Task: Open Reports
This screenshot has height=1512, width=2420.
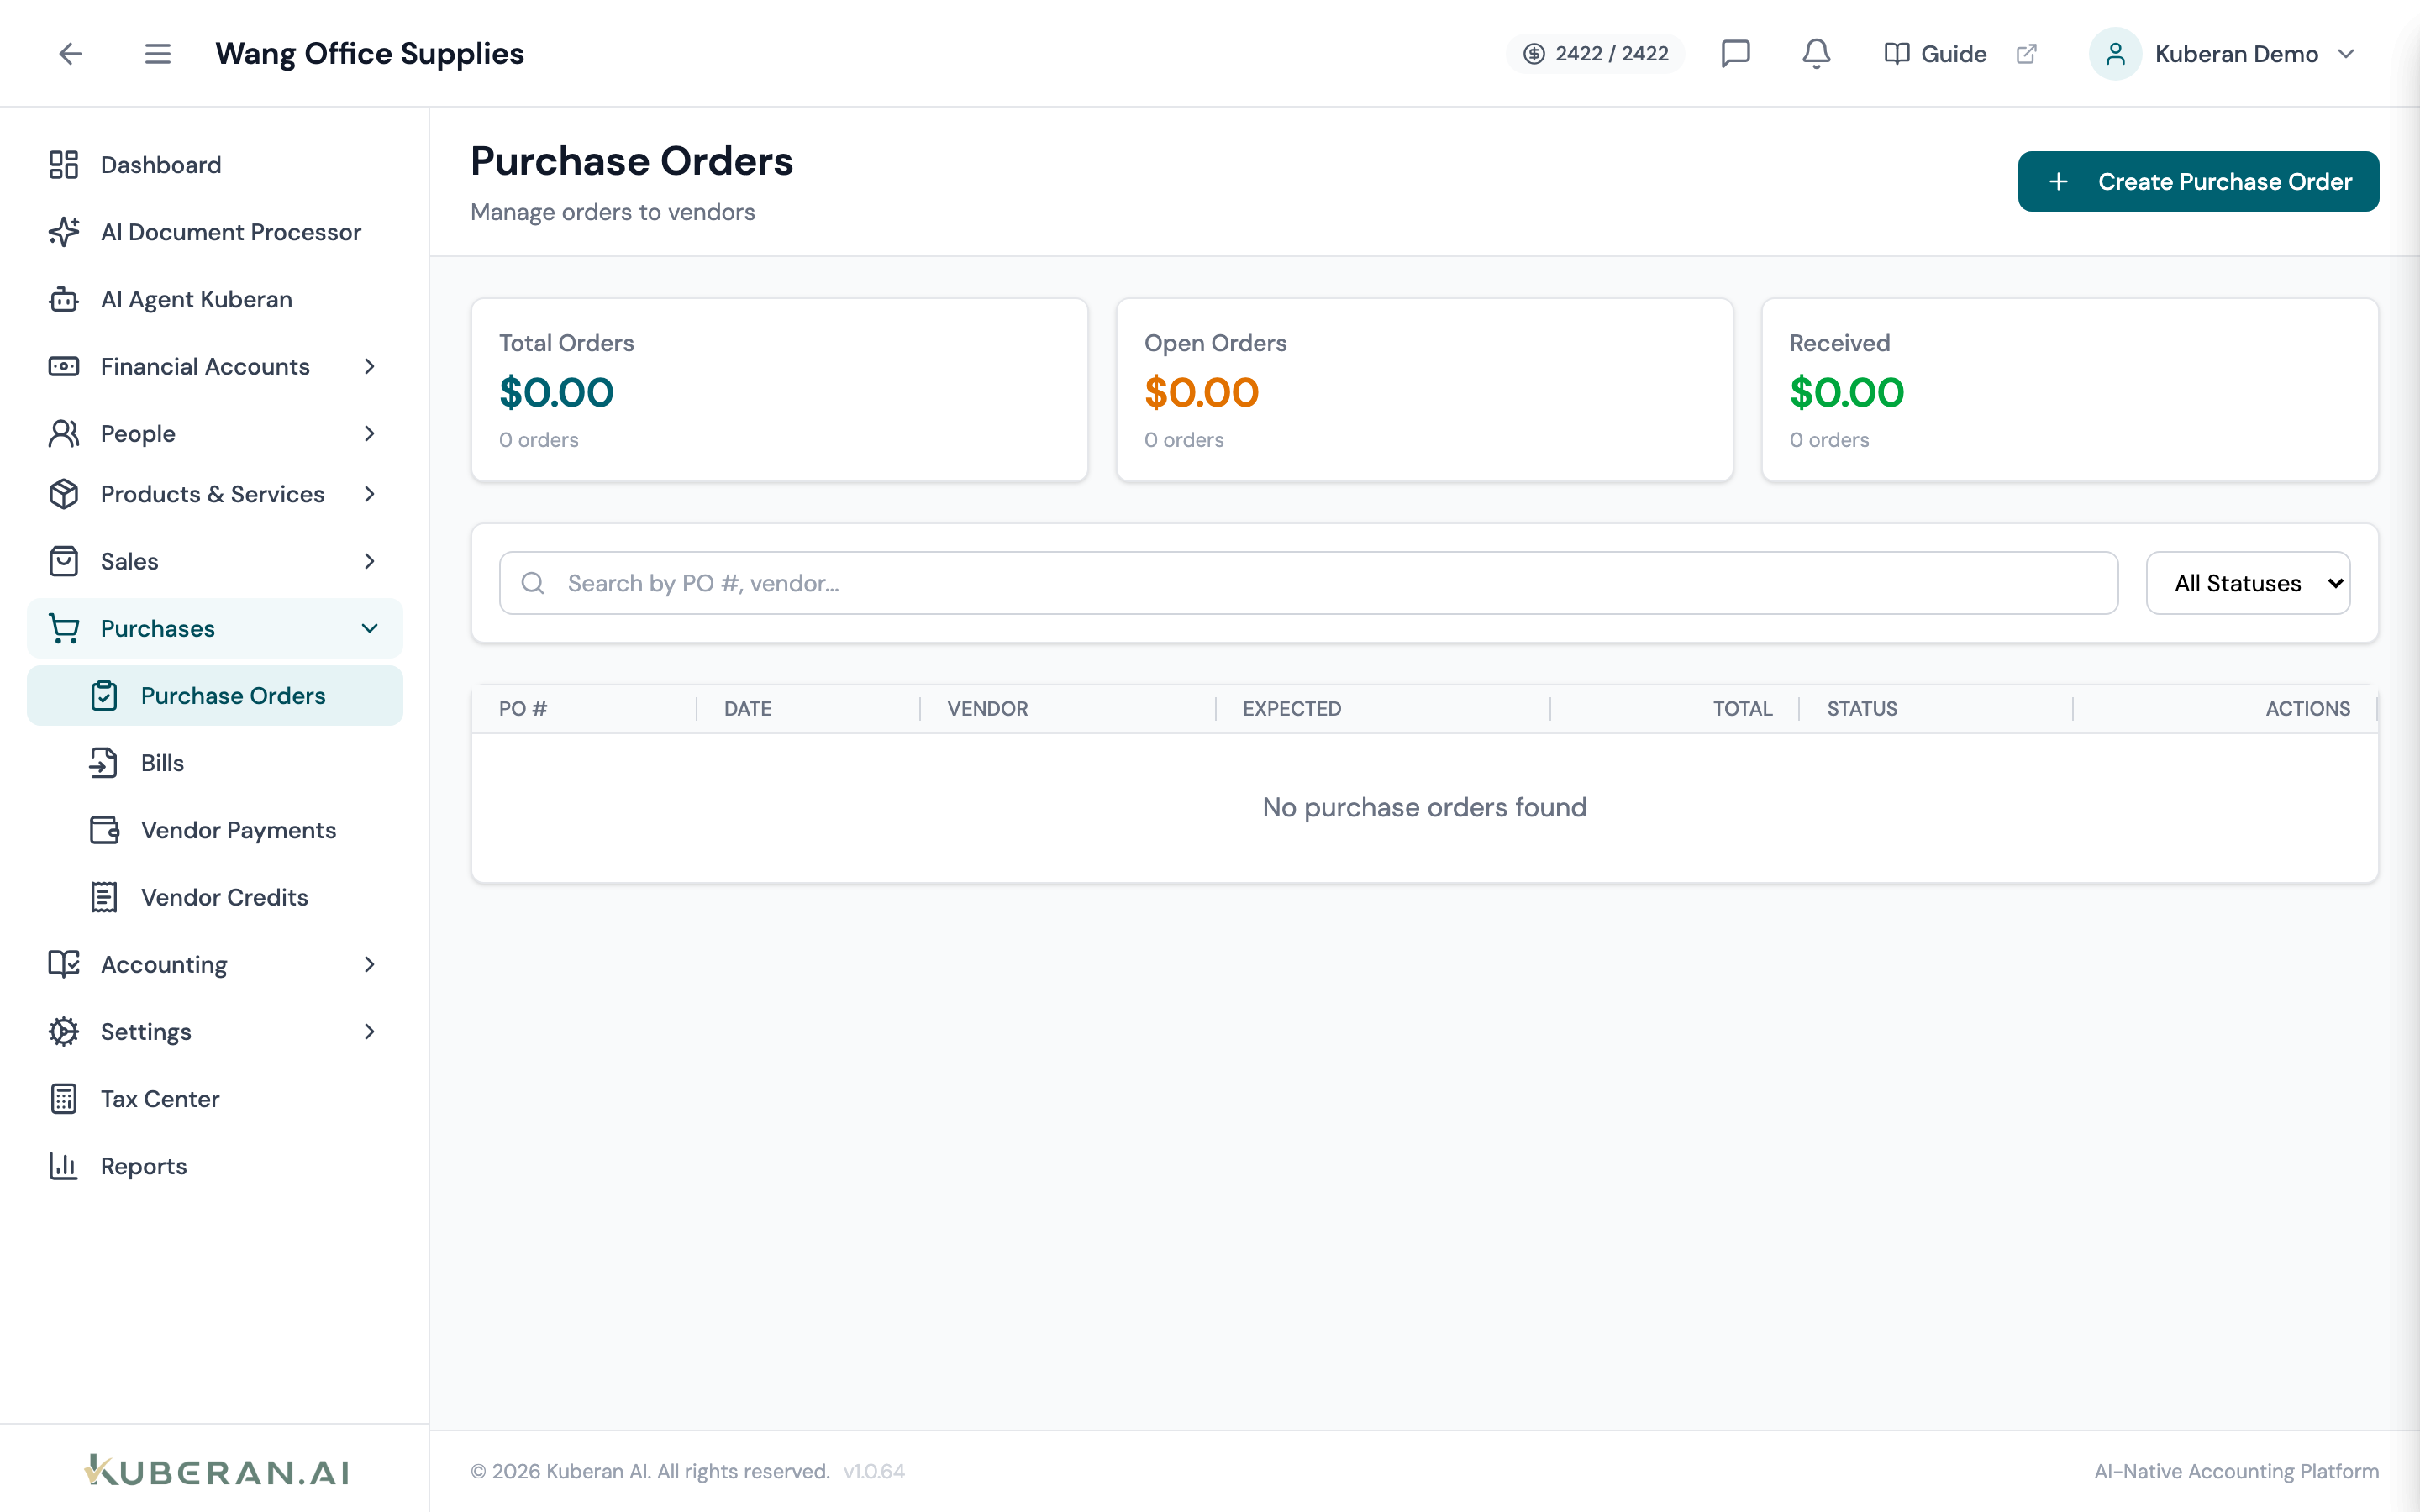Action: click(x=214, y=1166)
